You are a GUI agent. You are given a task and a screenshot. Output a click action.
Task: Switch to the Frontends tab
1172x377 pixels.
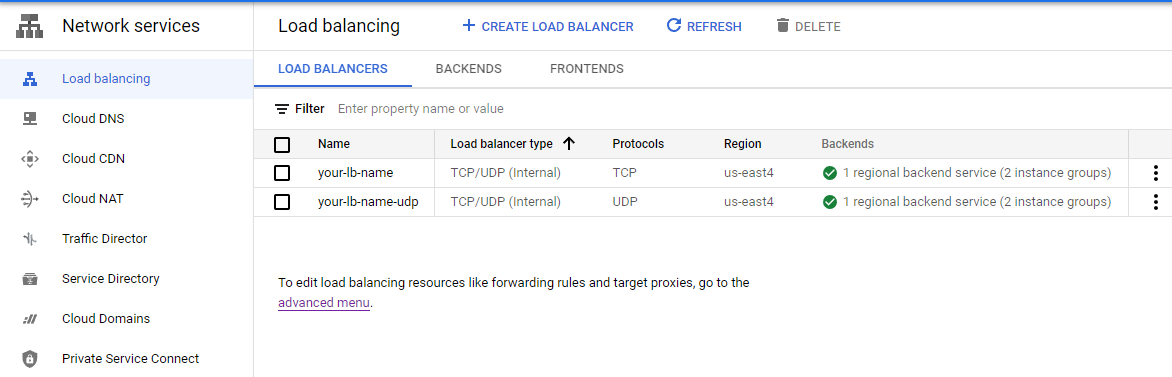click(x=587, y=69)
